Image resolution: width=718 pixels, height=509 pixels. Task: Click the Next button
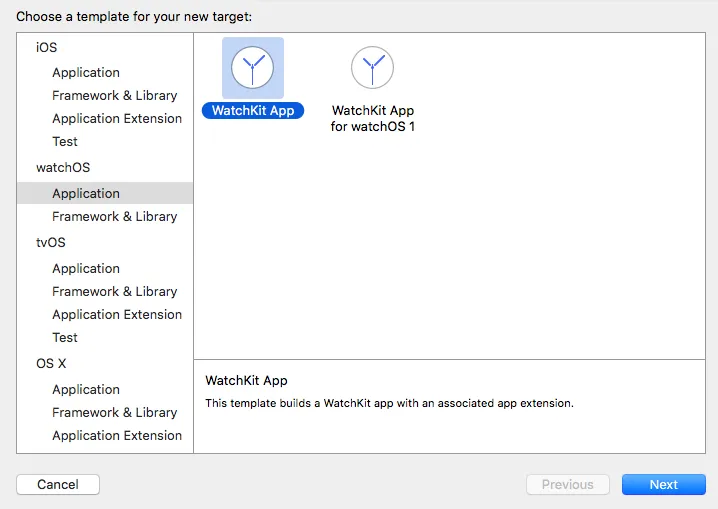[x=664, y=484]
